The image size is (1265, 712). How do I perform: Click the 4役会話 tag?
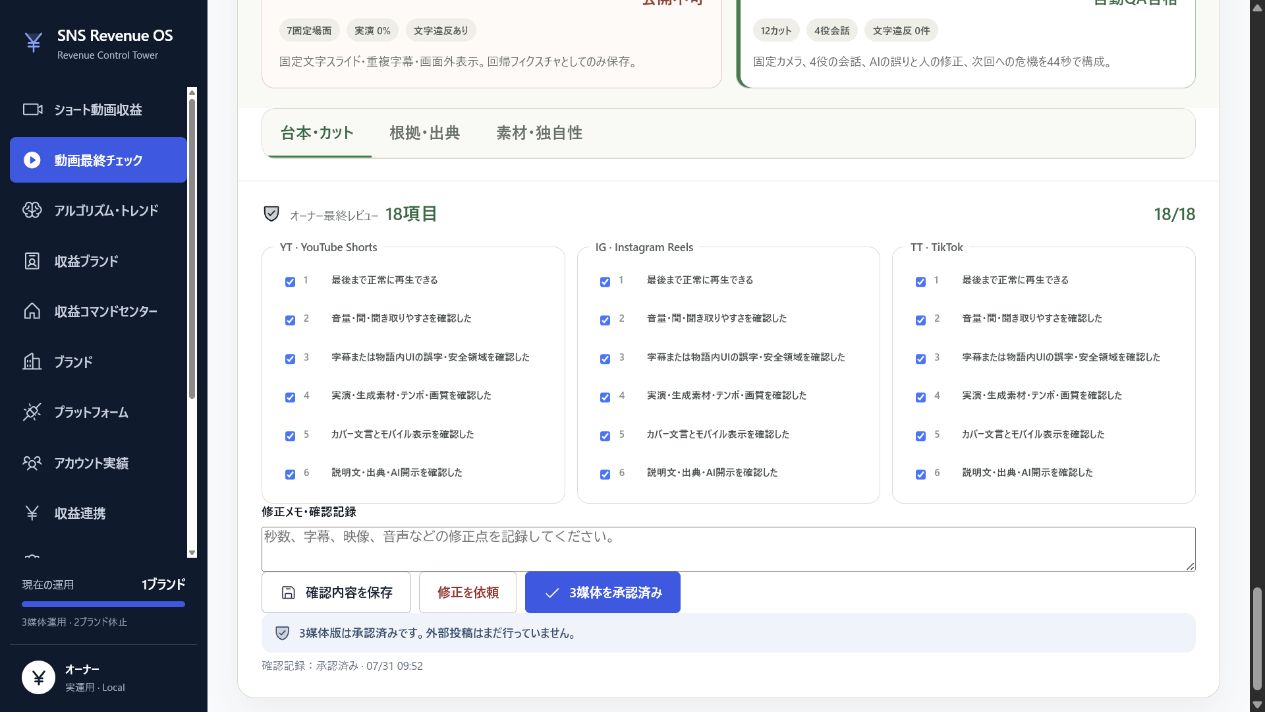(832, 30)
